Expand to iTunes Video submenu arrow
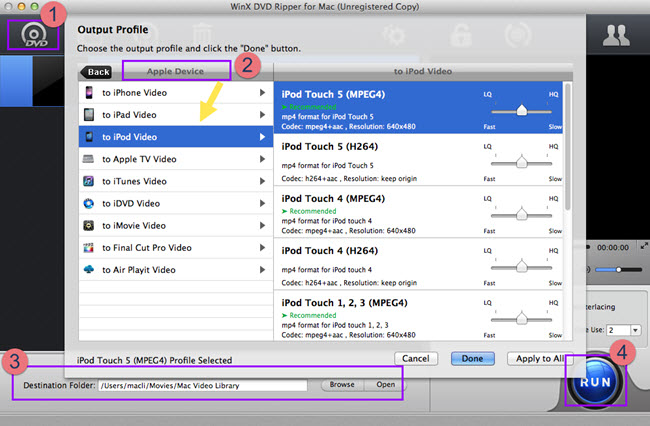The height and width of the screenshot is (426, 650). [x=262, y=181]
